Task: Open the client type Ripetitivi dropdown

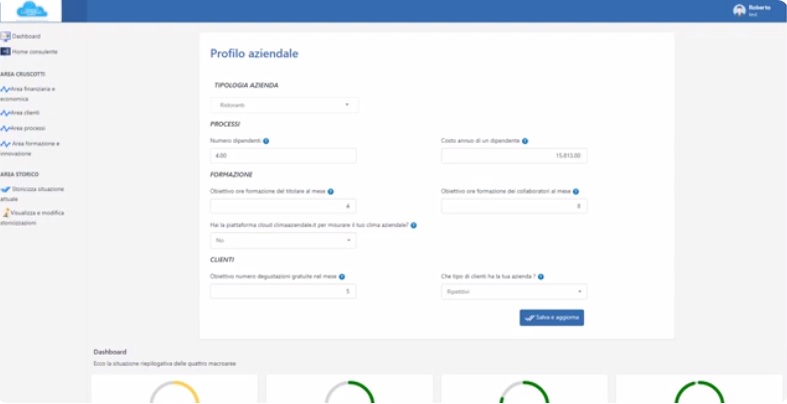Action: click(514, 292)
